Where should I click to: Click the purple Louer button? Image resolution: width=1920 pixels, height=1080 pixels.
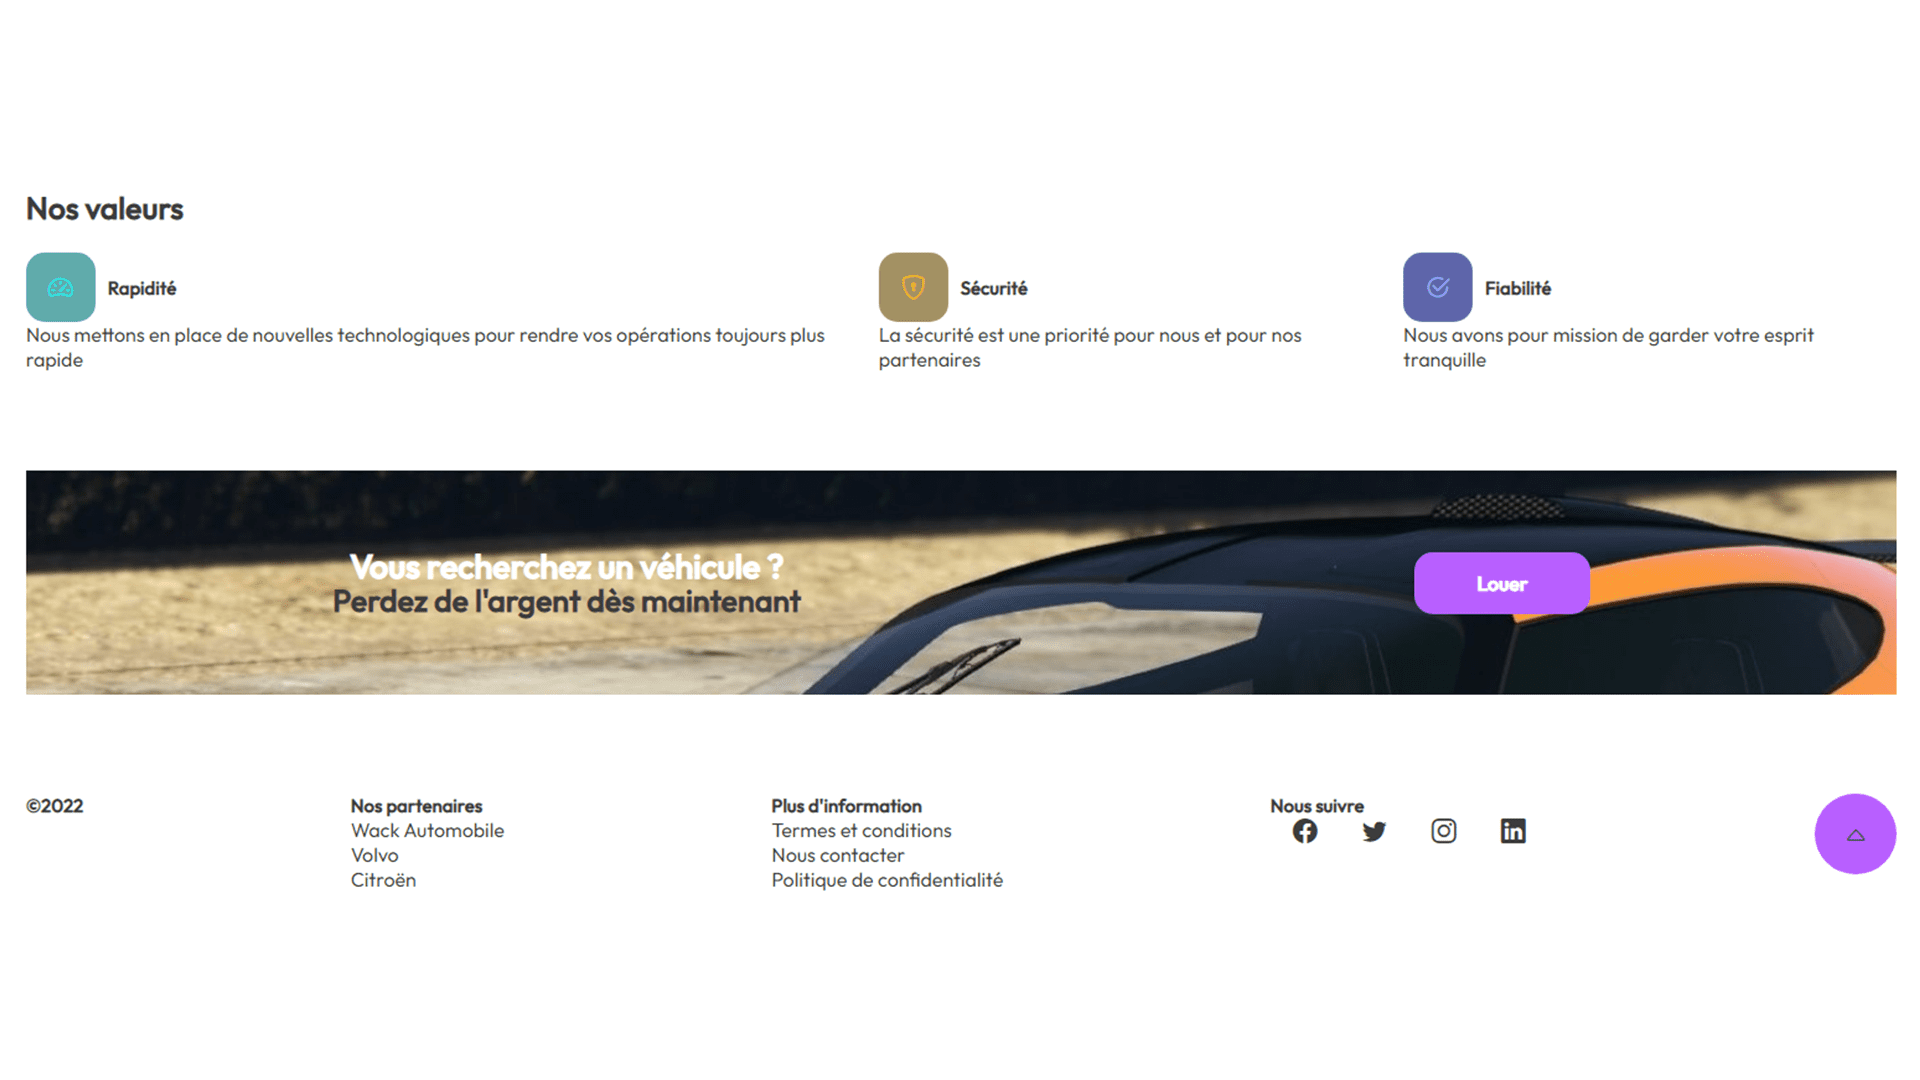pos(1501,583)
